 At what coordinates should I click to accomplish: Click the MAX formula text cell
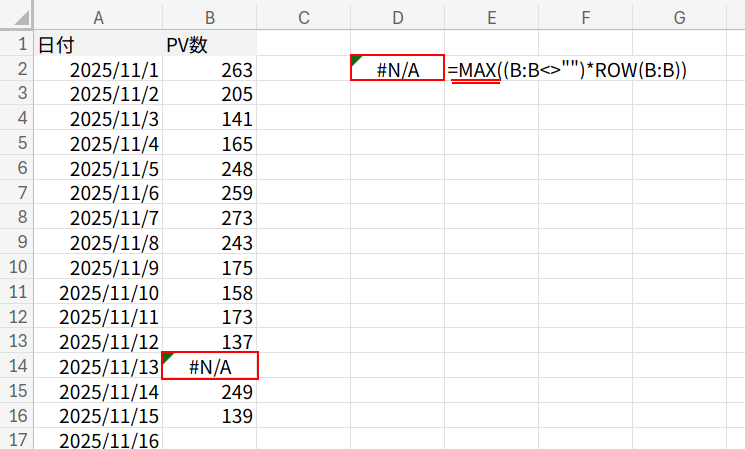[568, 70]
